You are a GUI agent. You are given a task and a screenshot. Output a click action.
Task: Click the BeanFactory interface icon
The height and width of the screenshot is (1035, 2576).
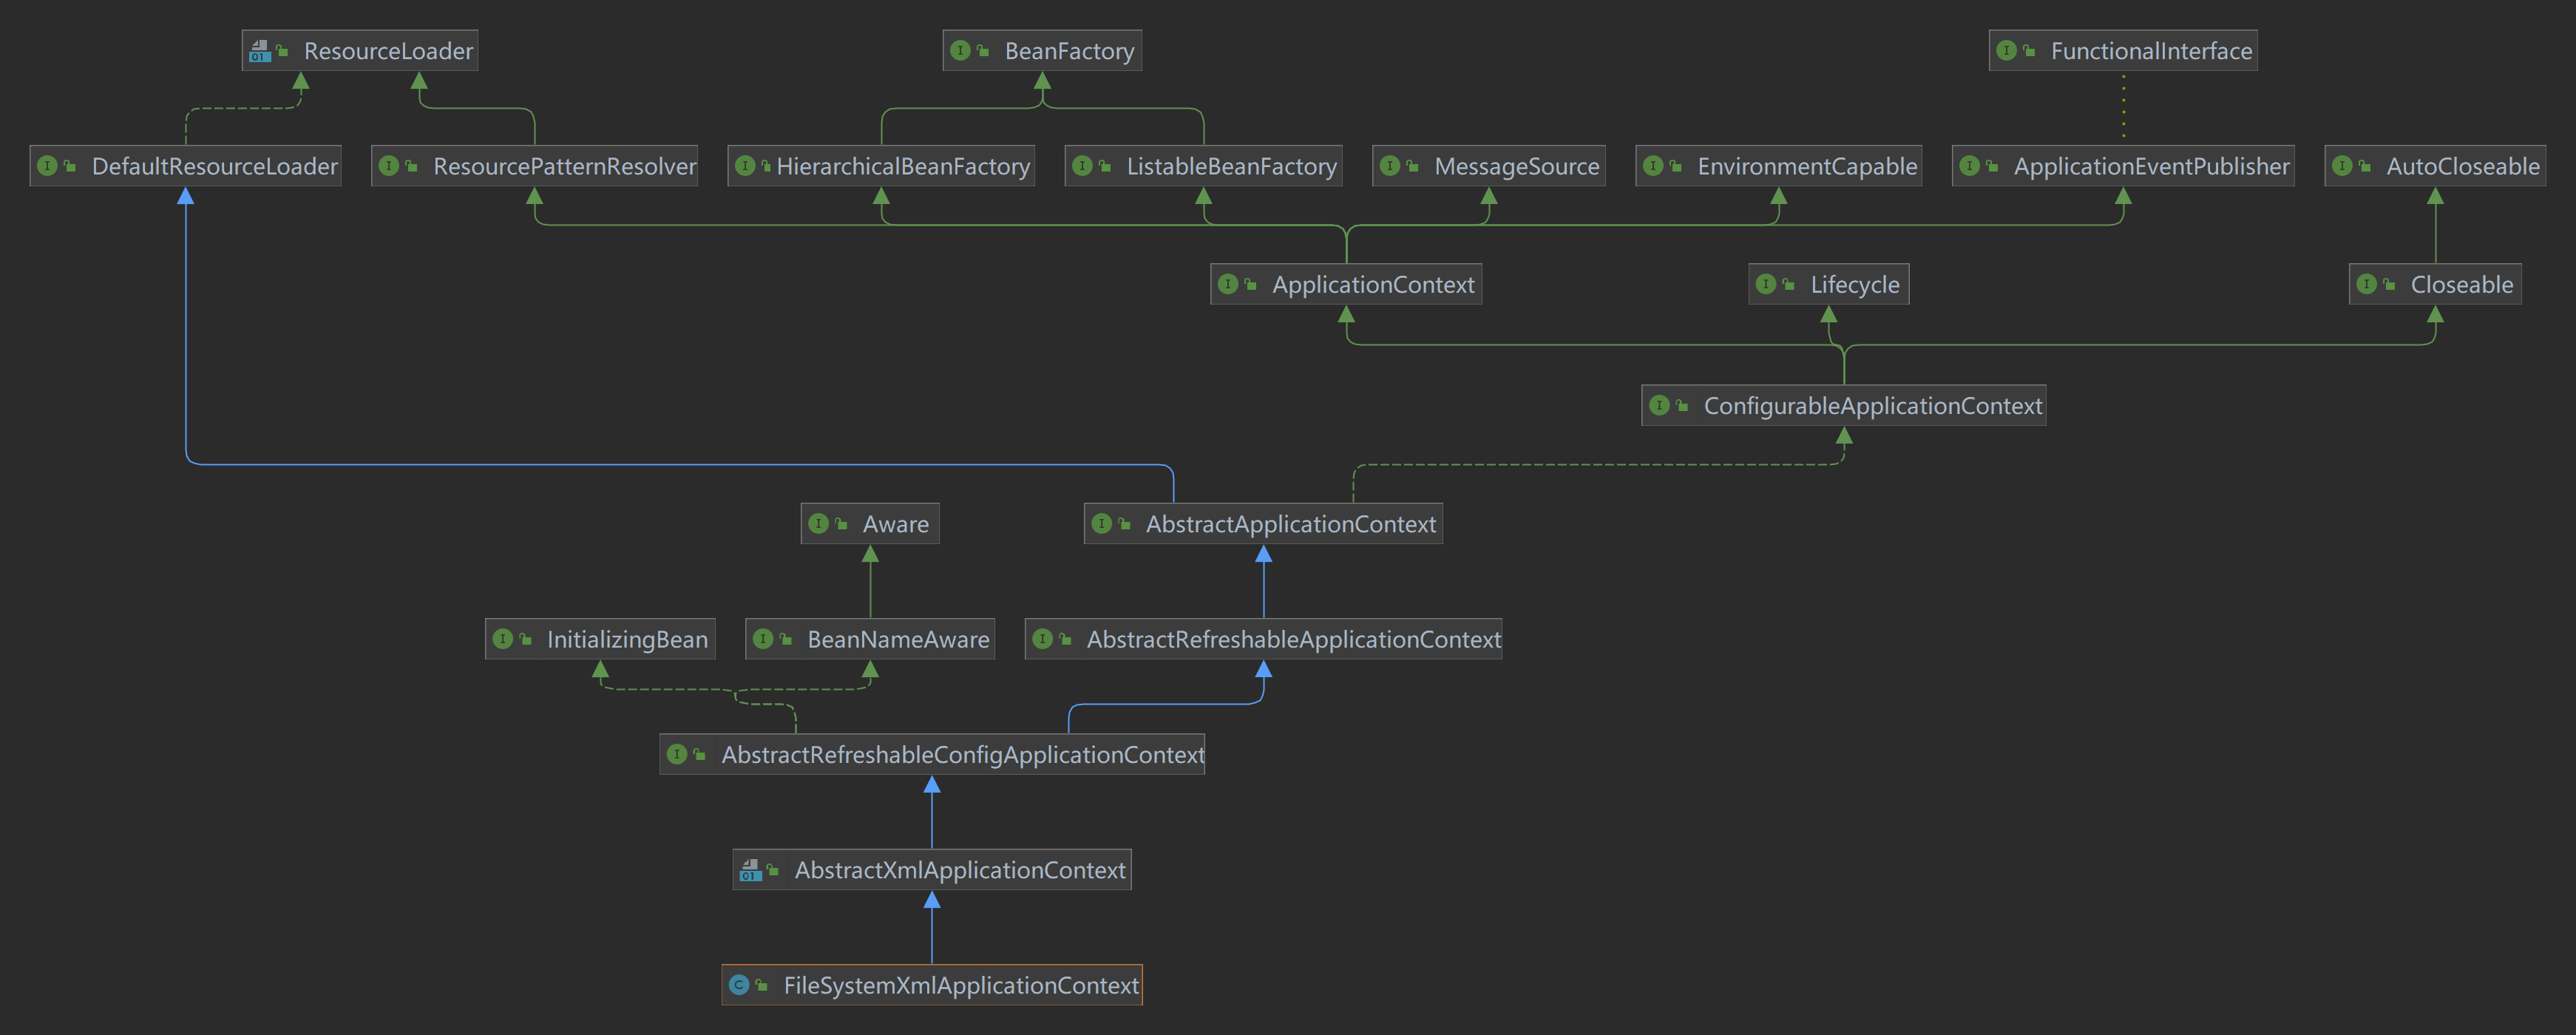pyautogui.click(x=960, y=50)
